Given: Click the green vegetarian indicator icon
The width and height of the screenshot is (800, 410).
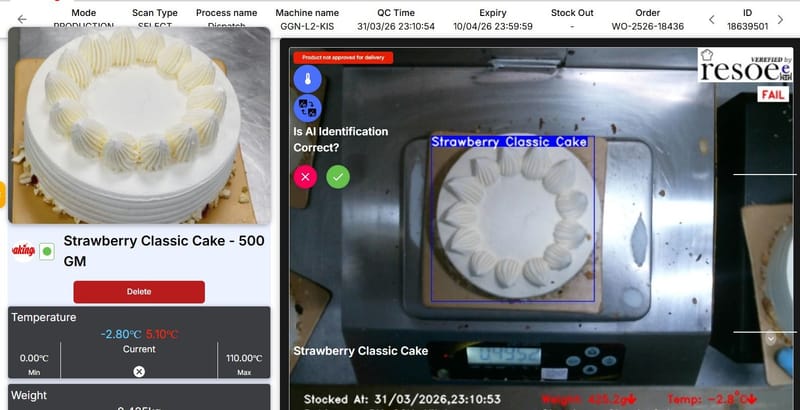Looking at the screenshot, I should pos(47,251).
